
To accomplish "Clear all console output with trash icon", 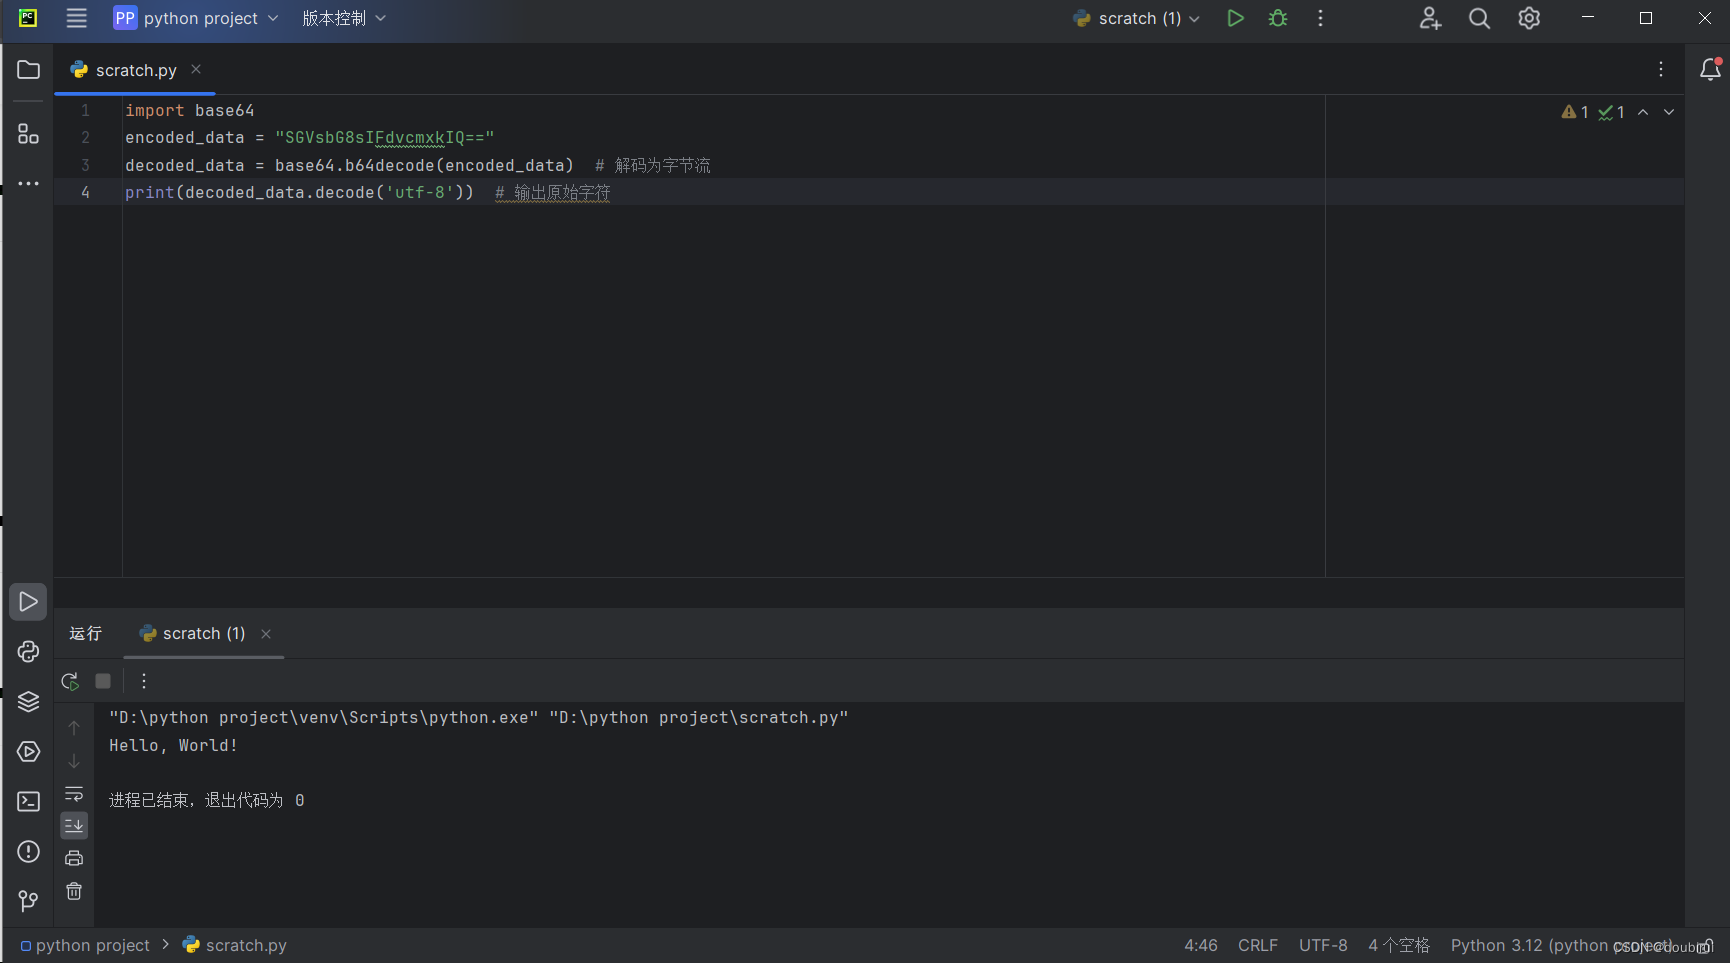I will [x=74, y=891].
